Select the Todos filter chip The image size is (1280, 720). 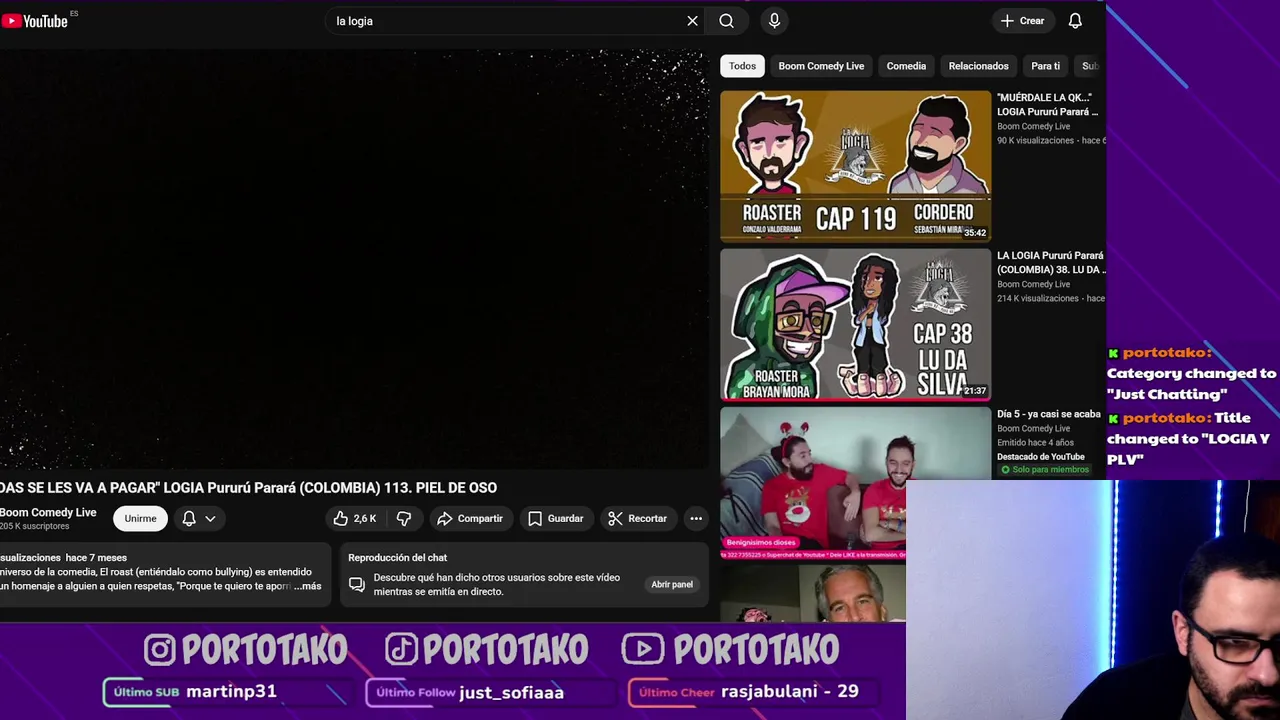click(742, 66)
